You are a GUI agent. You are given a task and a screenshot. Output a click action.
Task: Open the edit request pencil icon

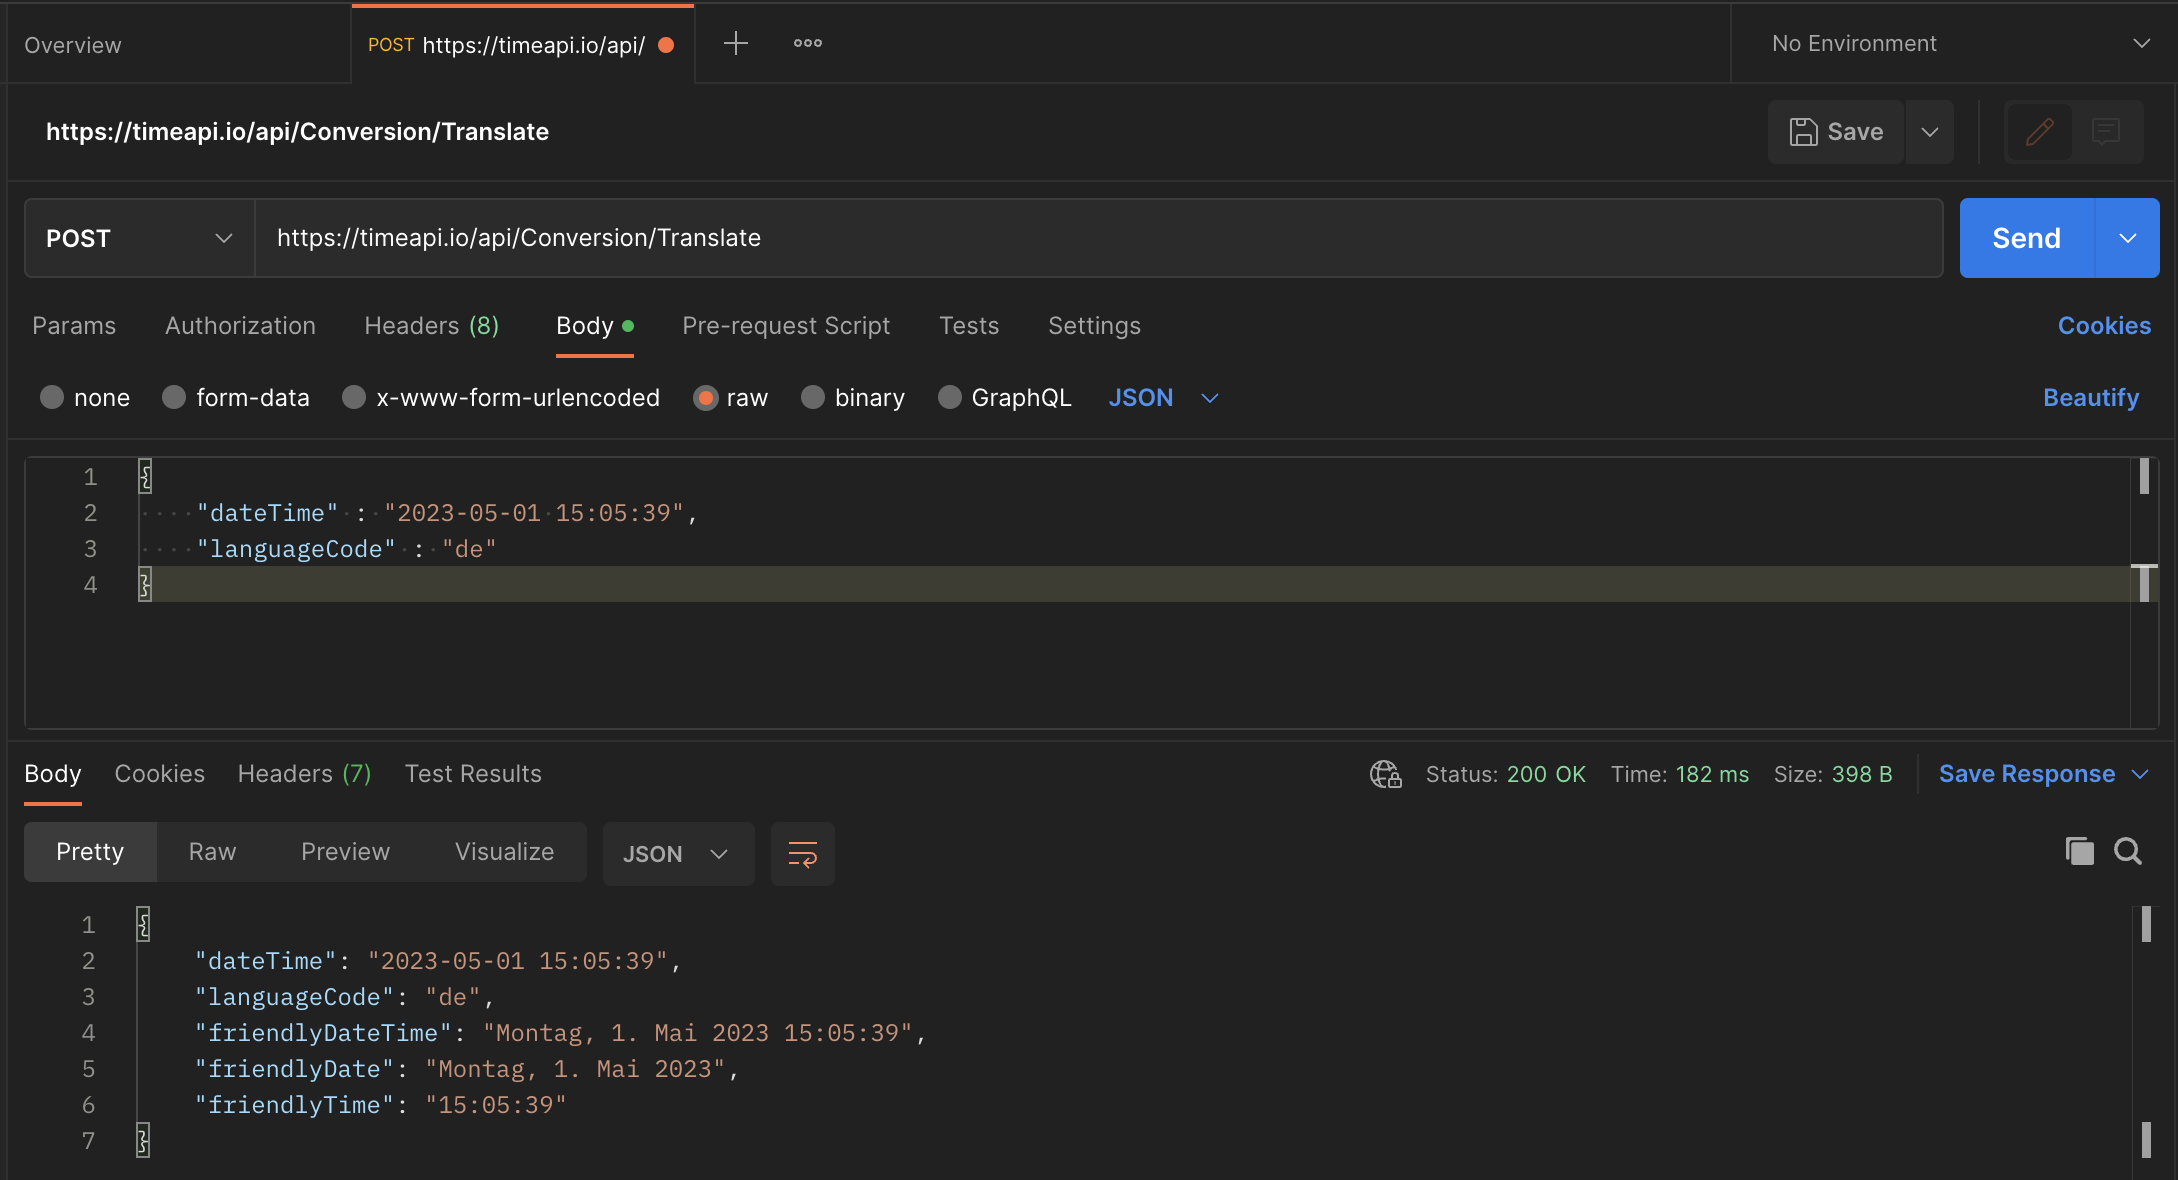pyautogui.click(x=2039, y=131)
